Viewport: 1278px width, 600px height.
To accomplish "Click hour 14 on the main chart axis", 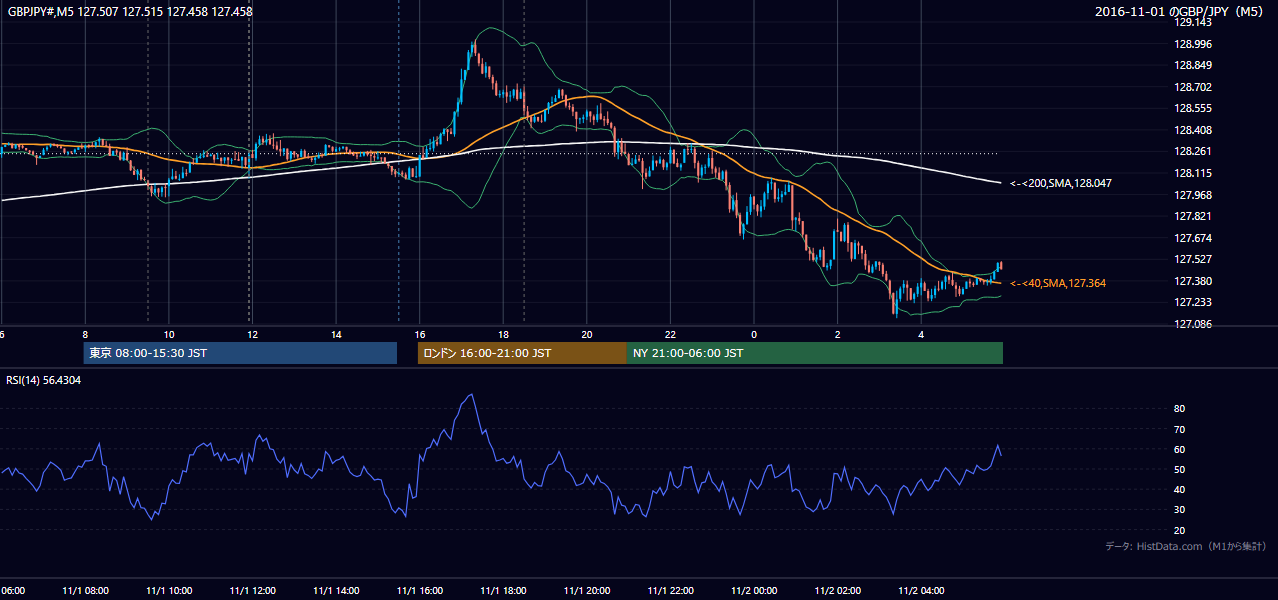I will [x=336, y=334].
